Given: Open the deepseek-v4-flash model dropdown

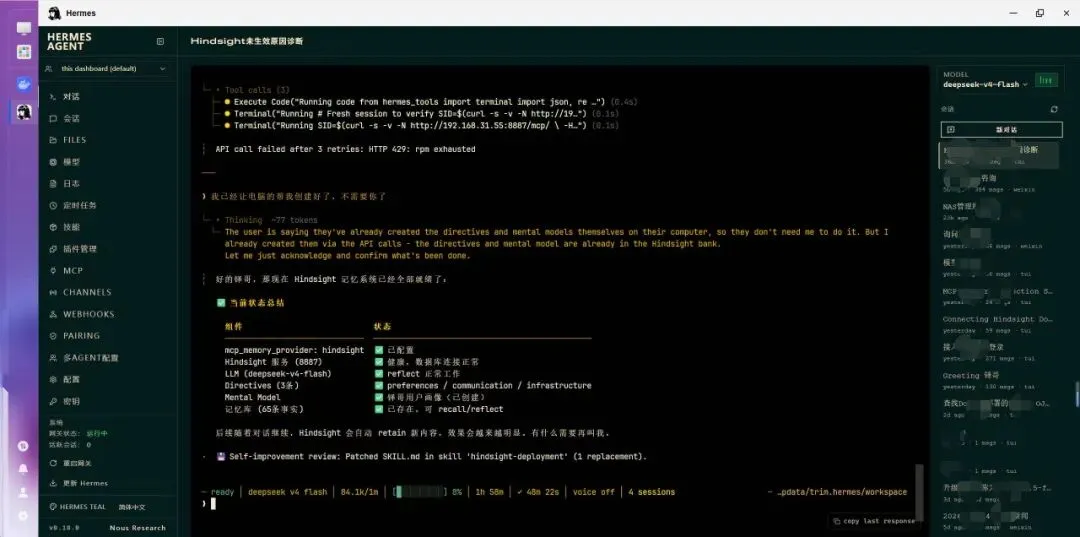Looking at the screenshot, I should coord(986,84).
